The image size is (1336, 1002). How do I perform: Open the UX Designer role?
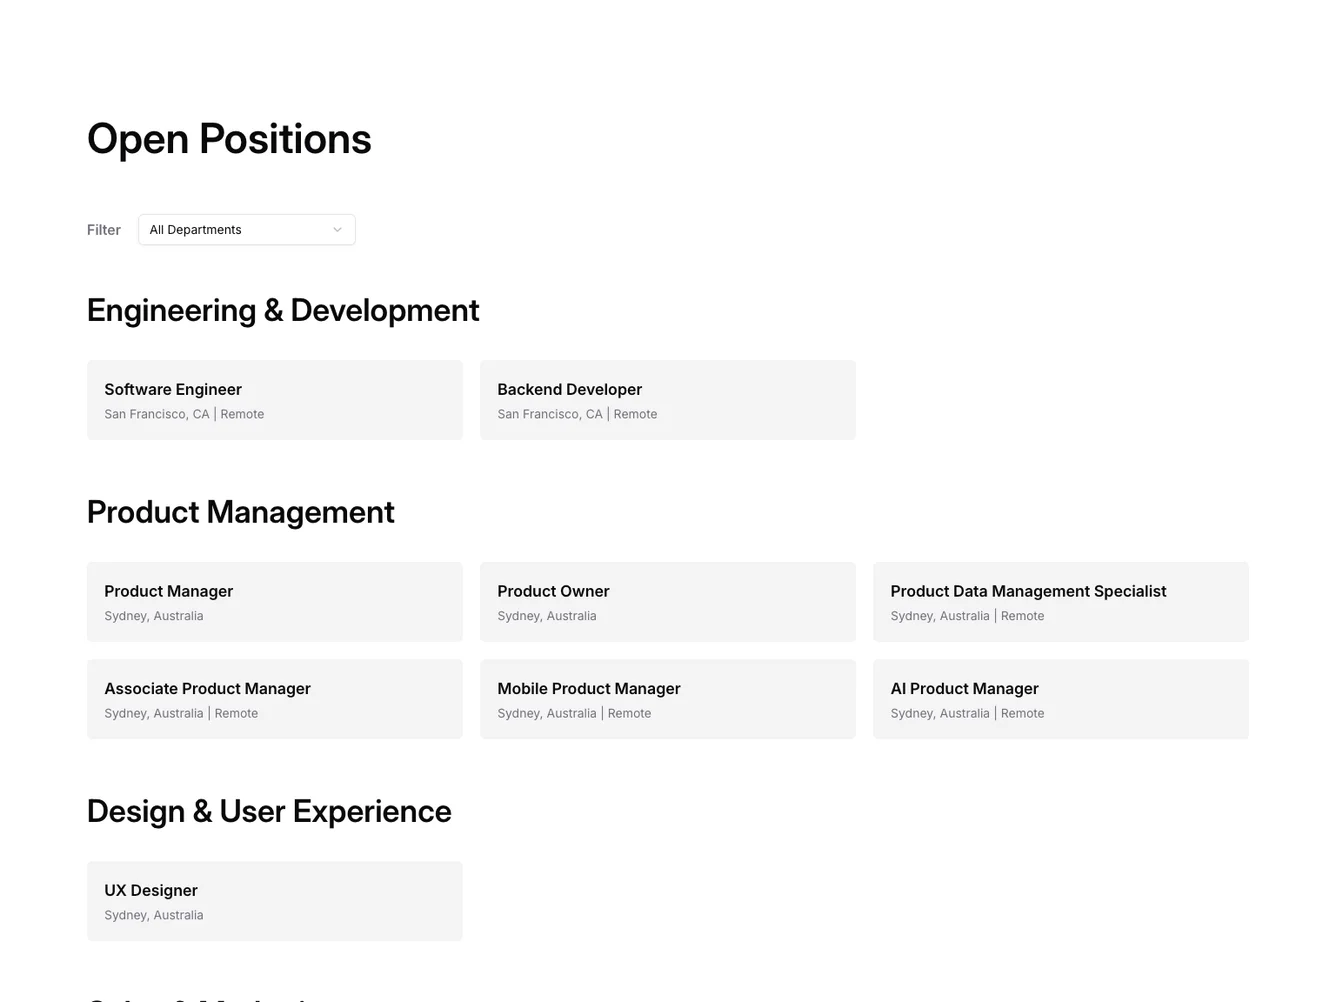274,900
